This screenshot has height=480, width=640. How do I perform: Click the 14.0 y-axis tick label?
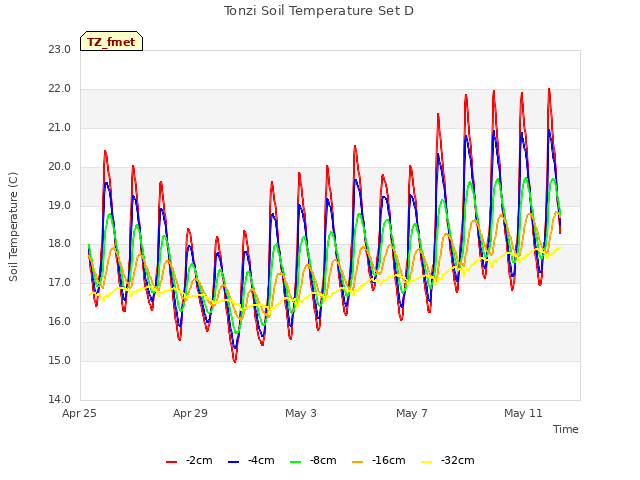point(60,399)
